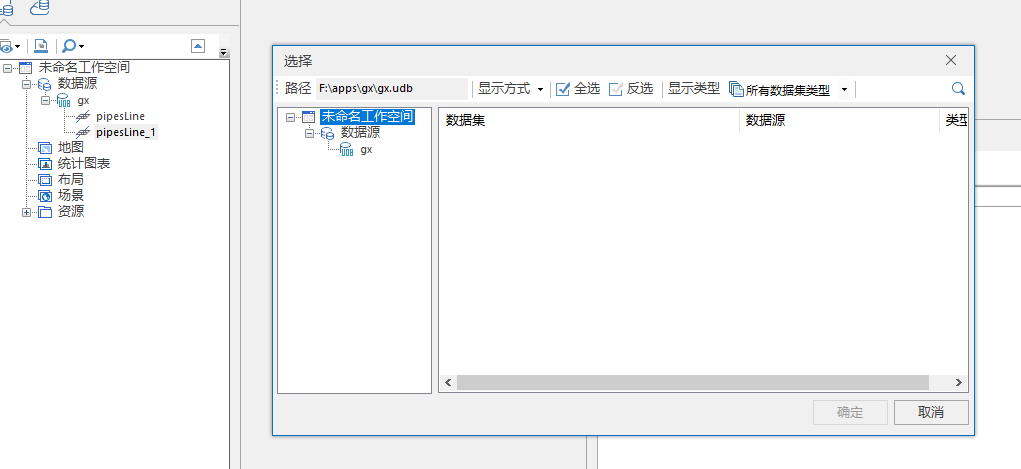
Task: Open the dropdown arrow beside the magnifier icon
Action: click(81, 47)
